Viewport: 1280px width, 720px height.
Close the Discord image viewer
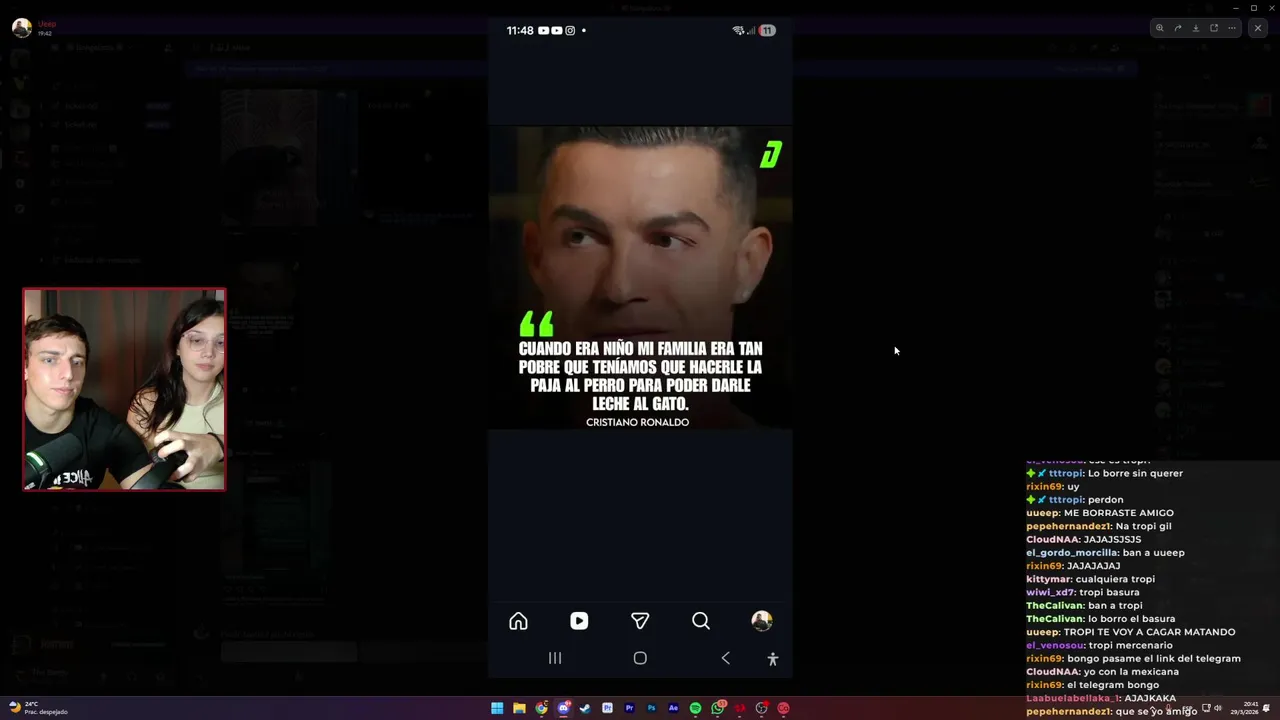pos(1258,28)
